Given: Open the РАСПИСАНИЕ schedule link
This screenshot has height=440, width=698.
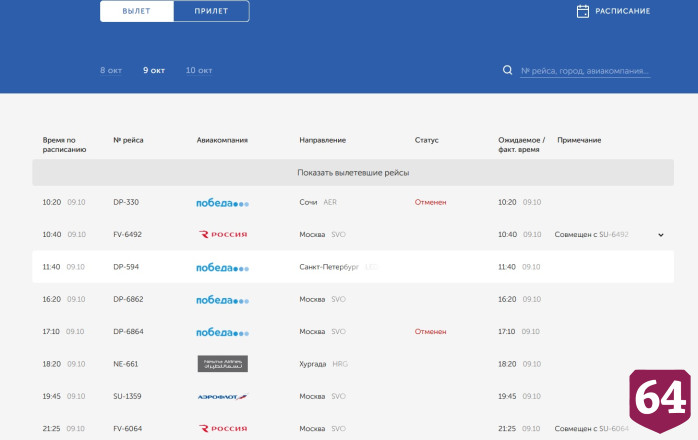Looking at the screenshot, I should tap(622, 11).
